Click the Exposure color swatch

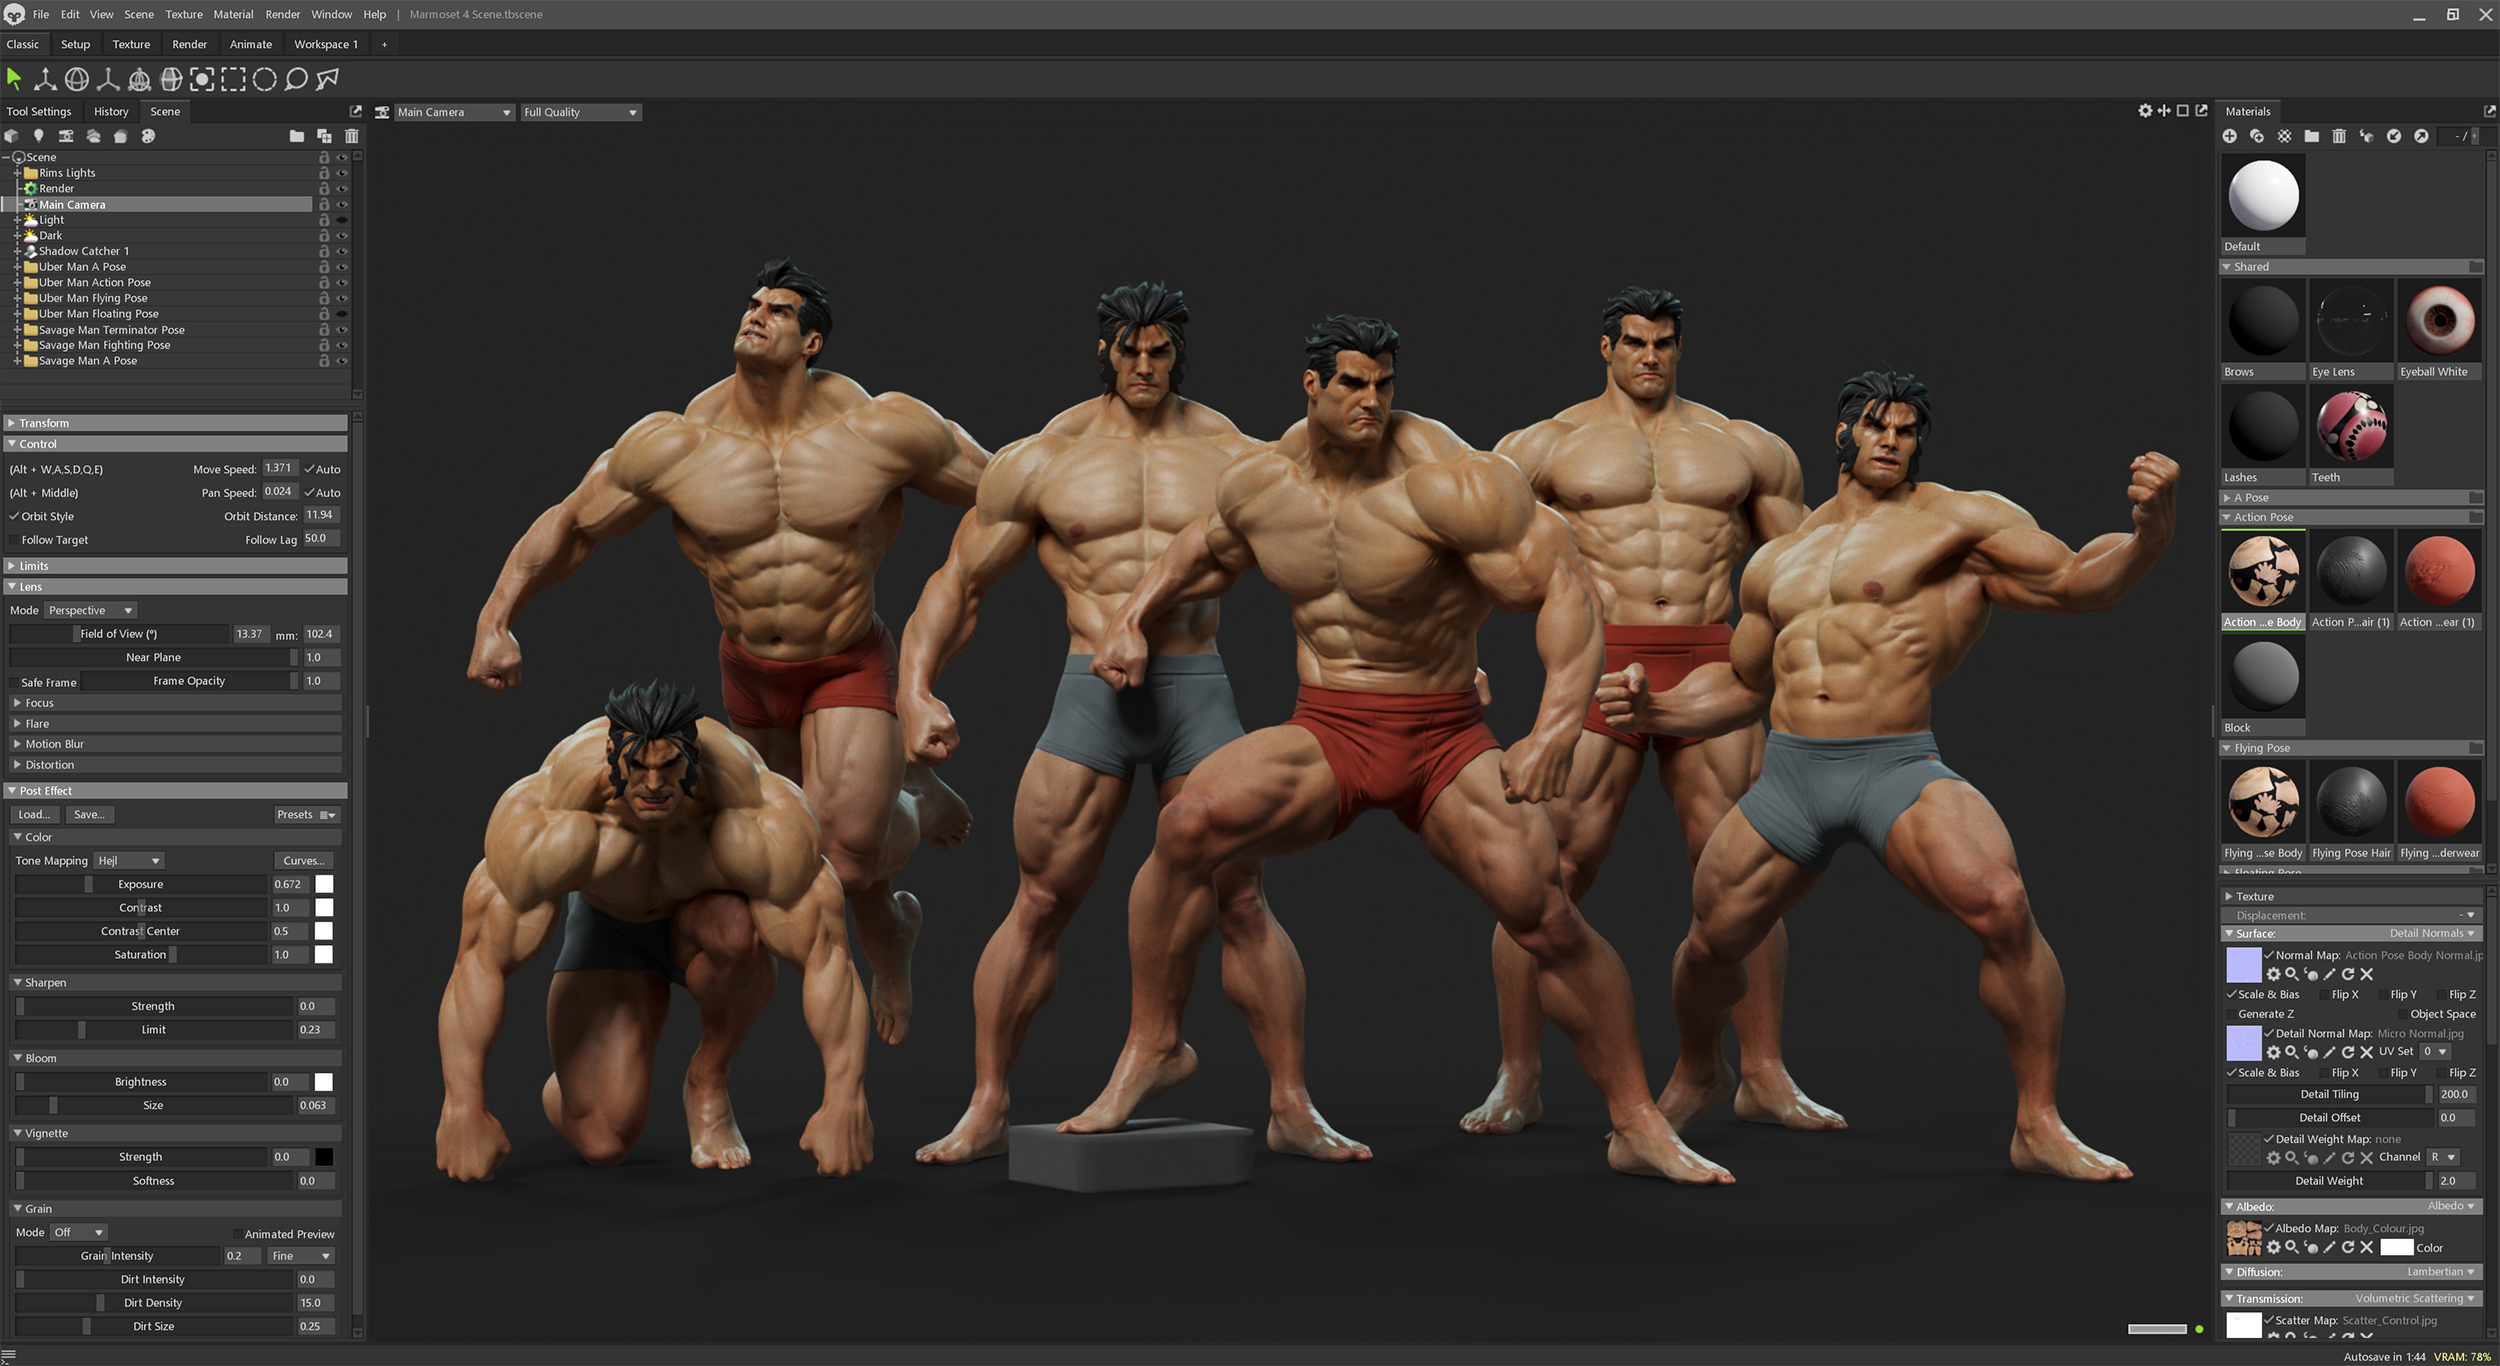tap(322, 884)
